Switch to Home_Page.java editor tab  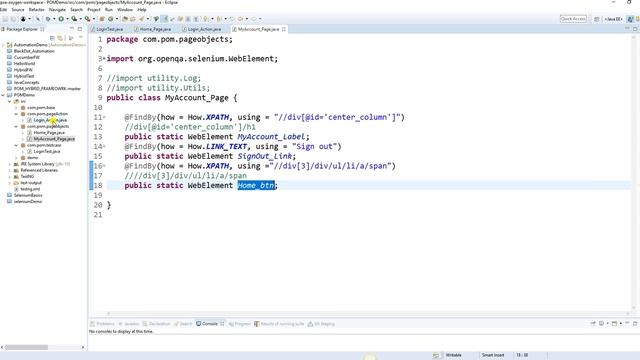[155, 29]
